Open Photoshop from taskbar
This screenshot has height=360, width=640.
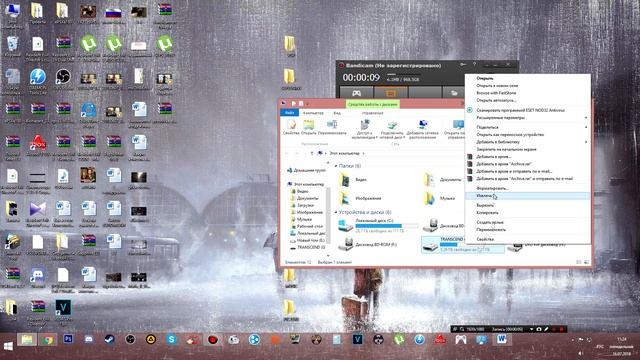pyautogui.click(x=68, y=339)
